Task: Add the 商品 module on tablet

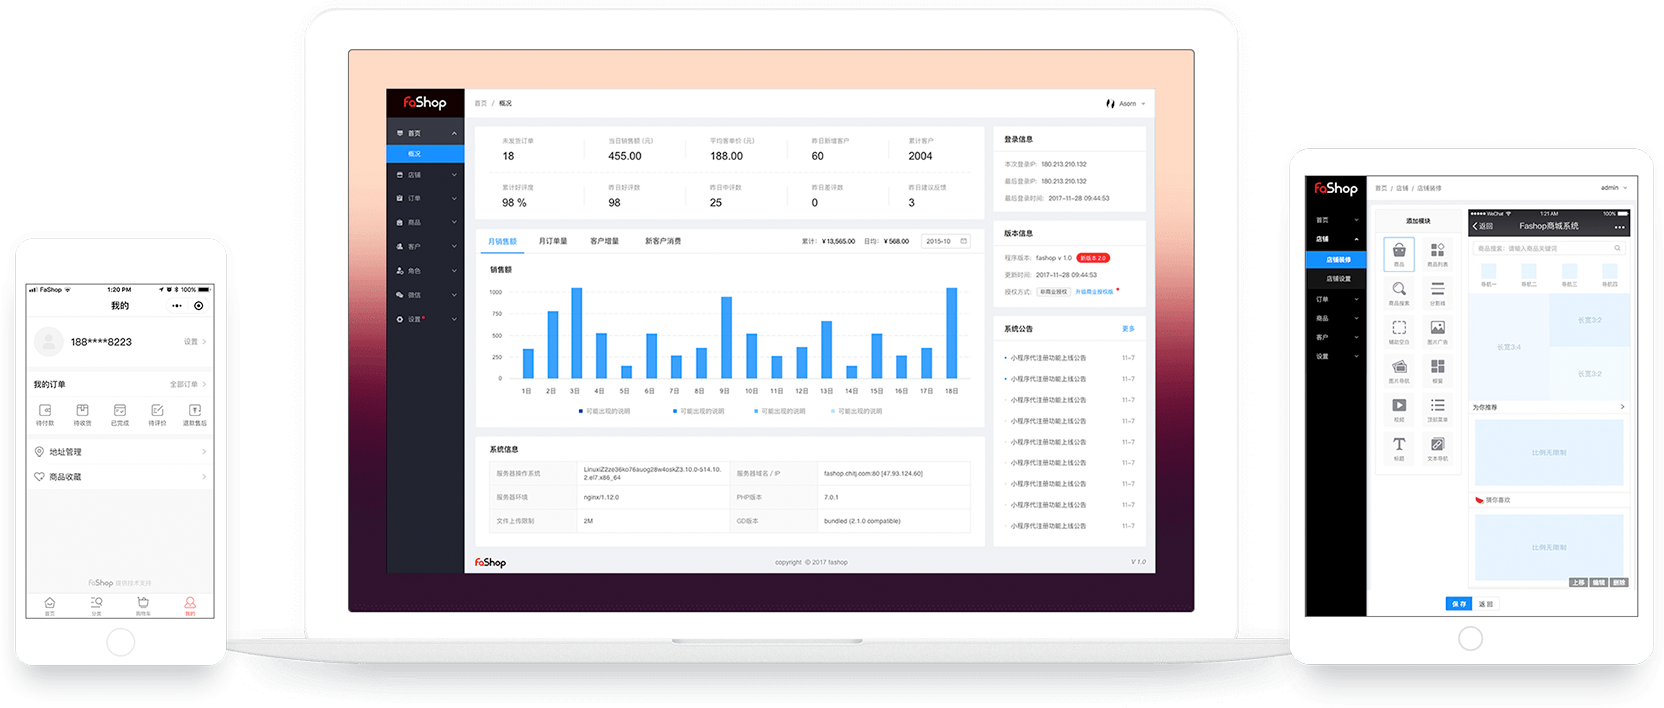Action: tap(1399, 254)
